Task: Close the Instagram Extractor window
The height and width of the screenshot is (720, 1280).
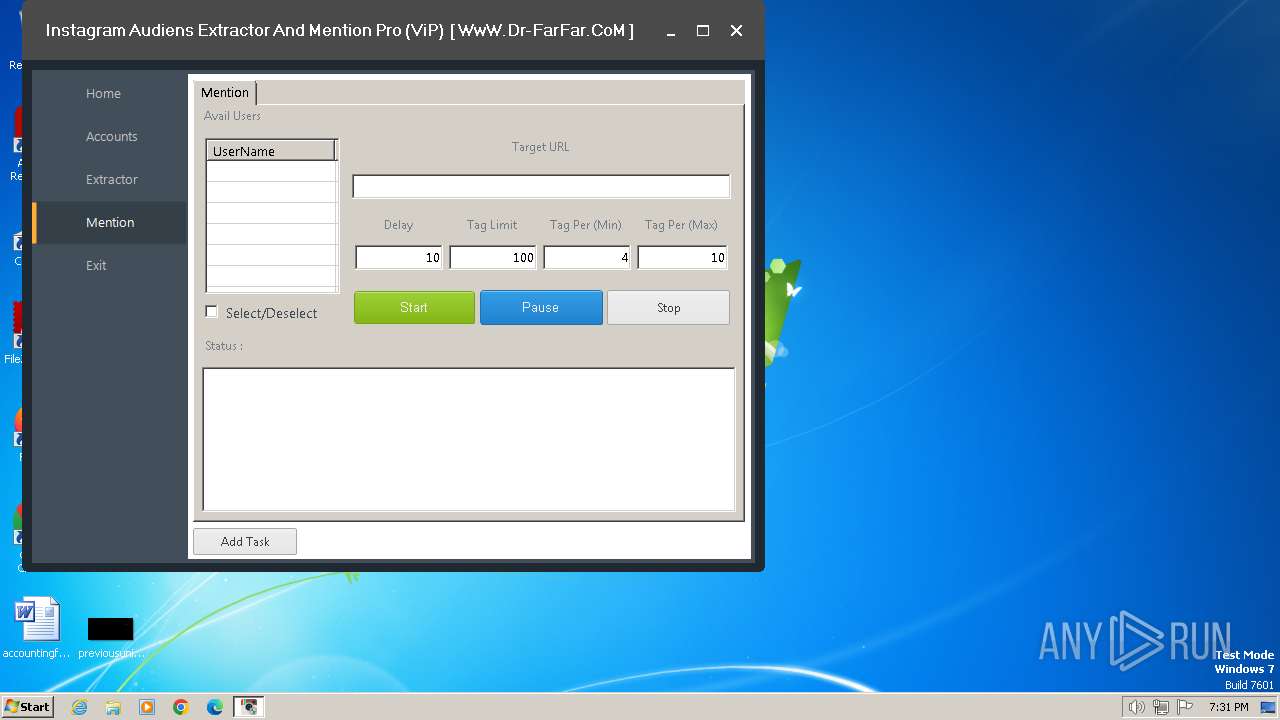Action: (736, 30)
